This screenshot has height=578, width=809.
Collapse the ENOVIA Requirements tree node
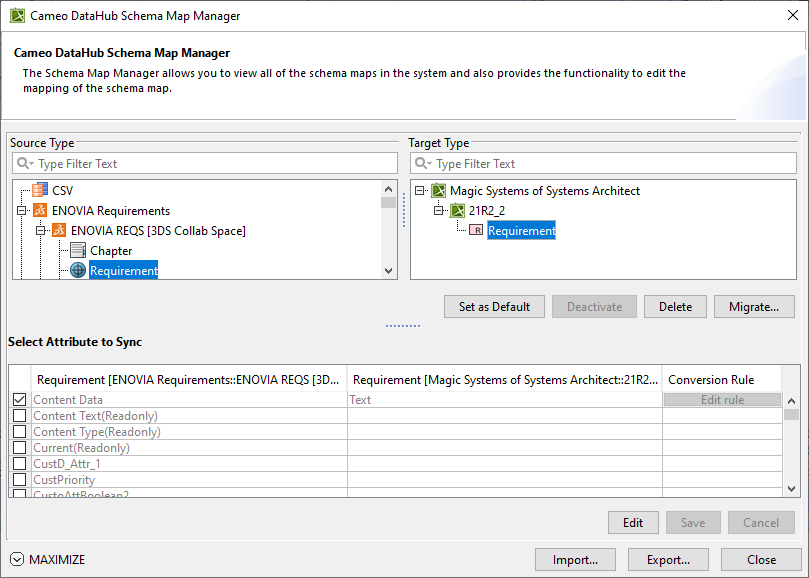(21, 211)
